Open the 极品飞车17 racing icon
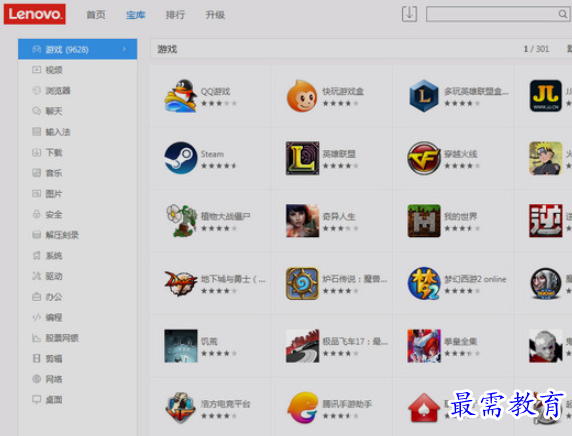Screen dimensions: 572x436 tap(302, 346)
